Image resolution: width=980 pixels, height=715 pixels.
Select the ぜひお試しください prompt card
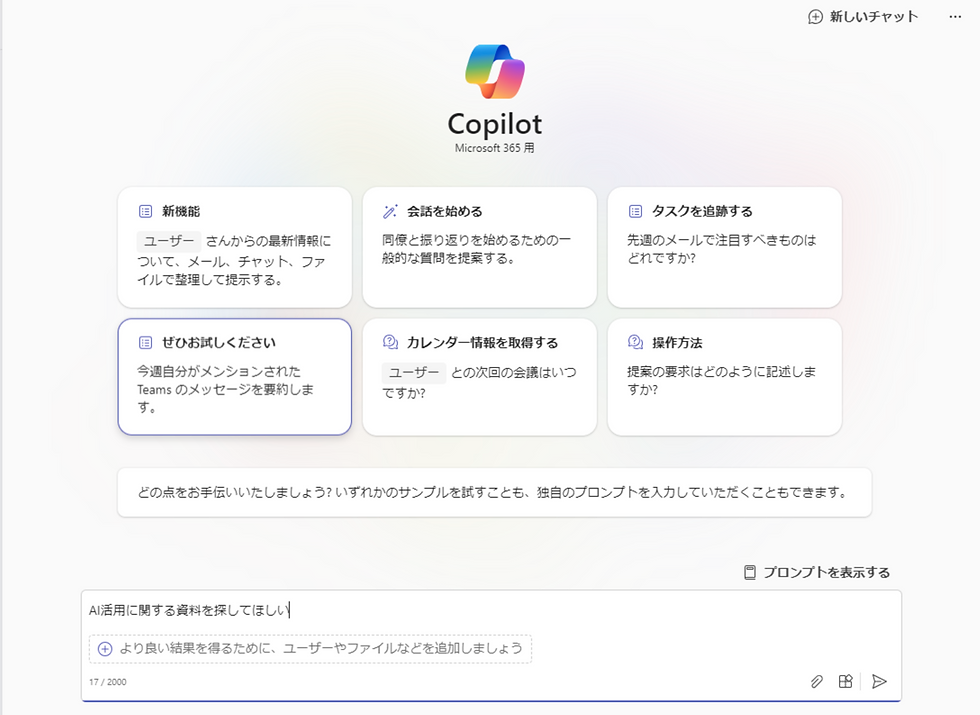pyautogui.click(x=234, y=377)
